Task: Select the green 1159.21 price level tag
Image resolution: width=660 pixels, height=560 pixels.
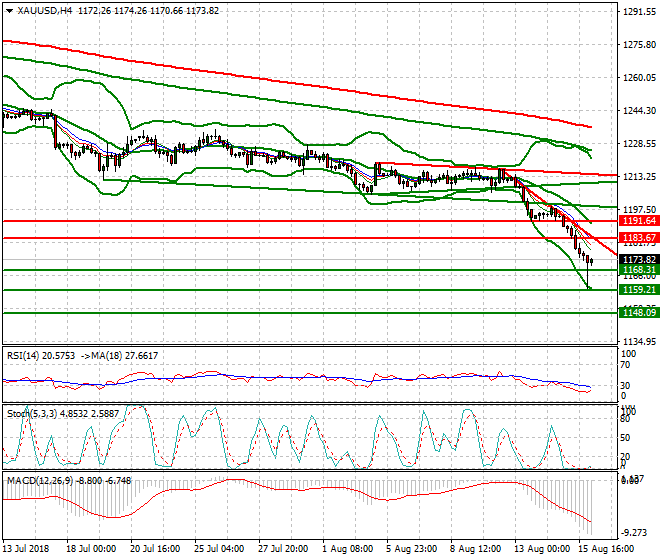Action: [x=638, y=289]
